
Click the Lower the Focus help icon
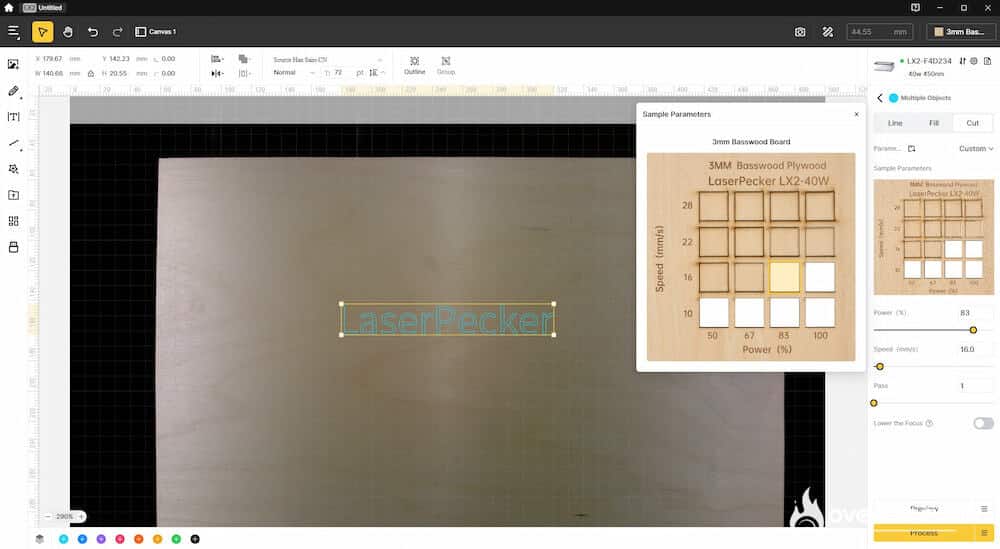(929, 423)
